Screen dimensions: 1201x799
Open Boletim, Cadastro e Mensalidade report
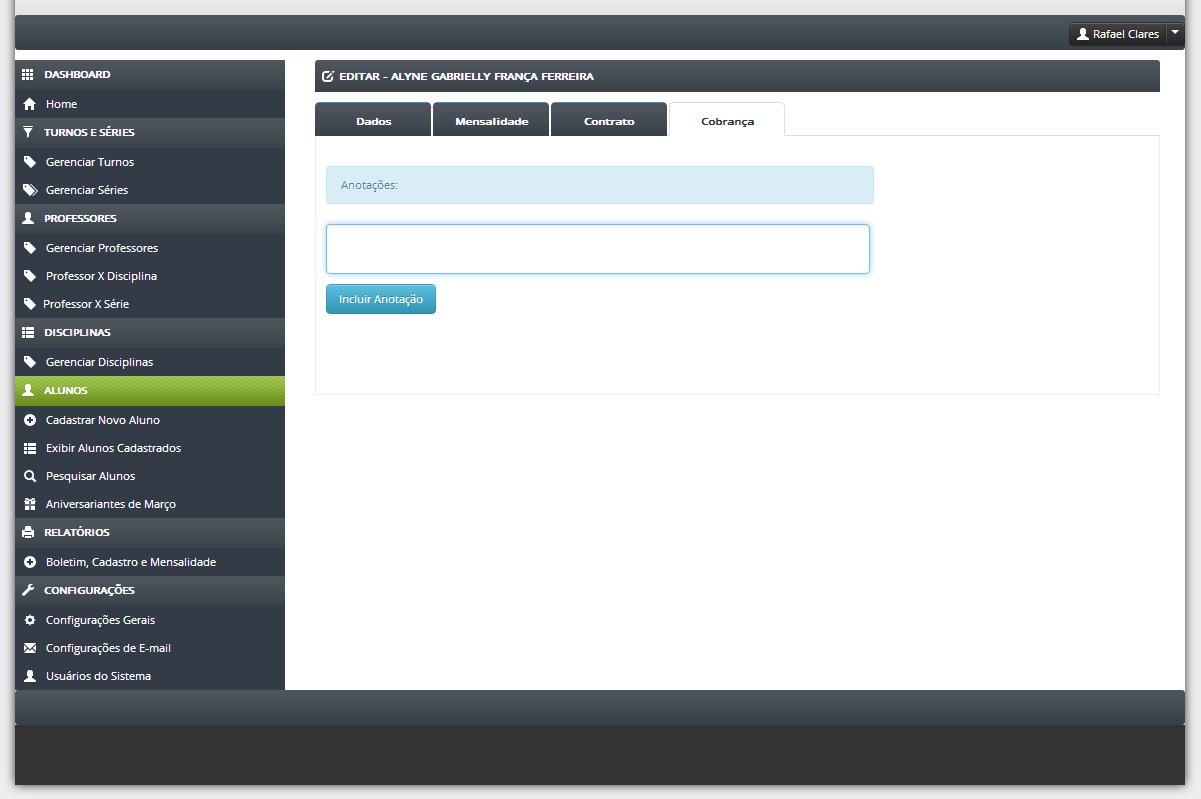tap(131, 562)
